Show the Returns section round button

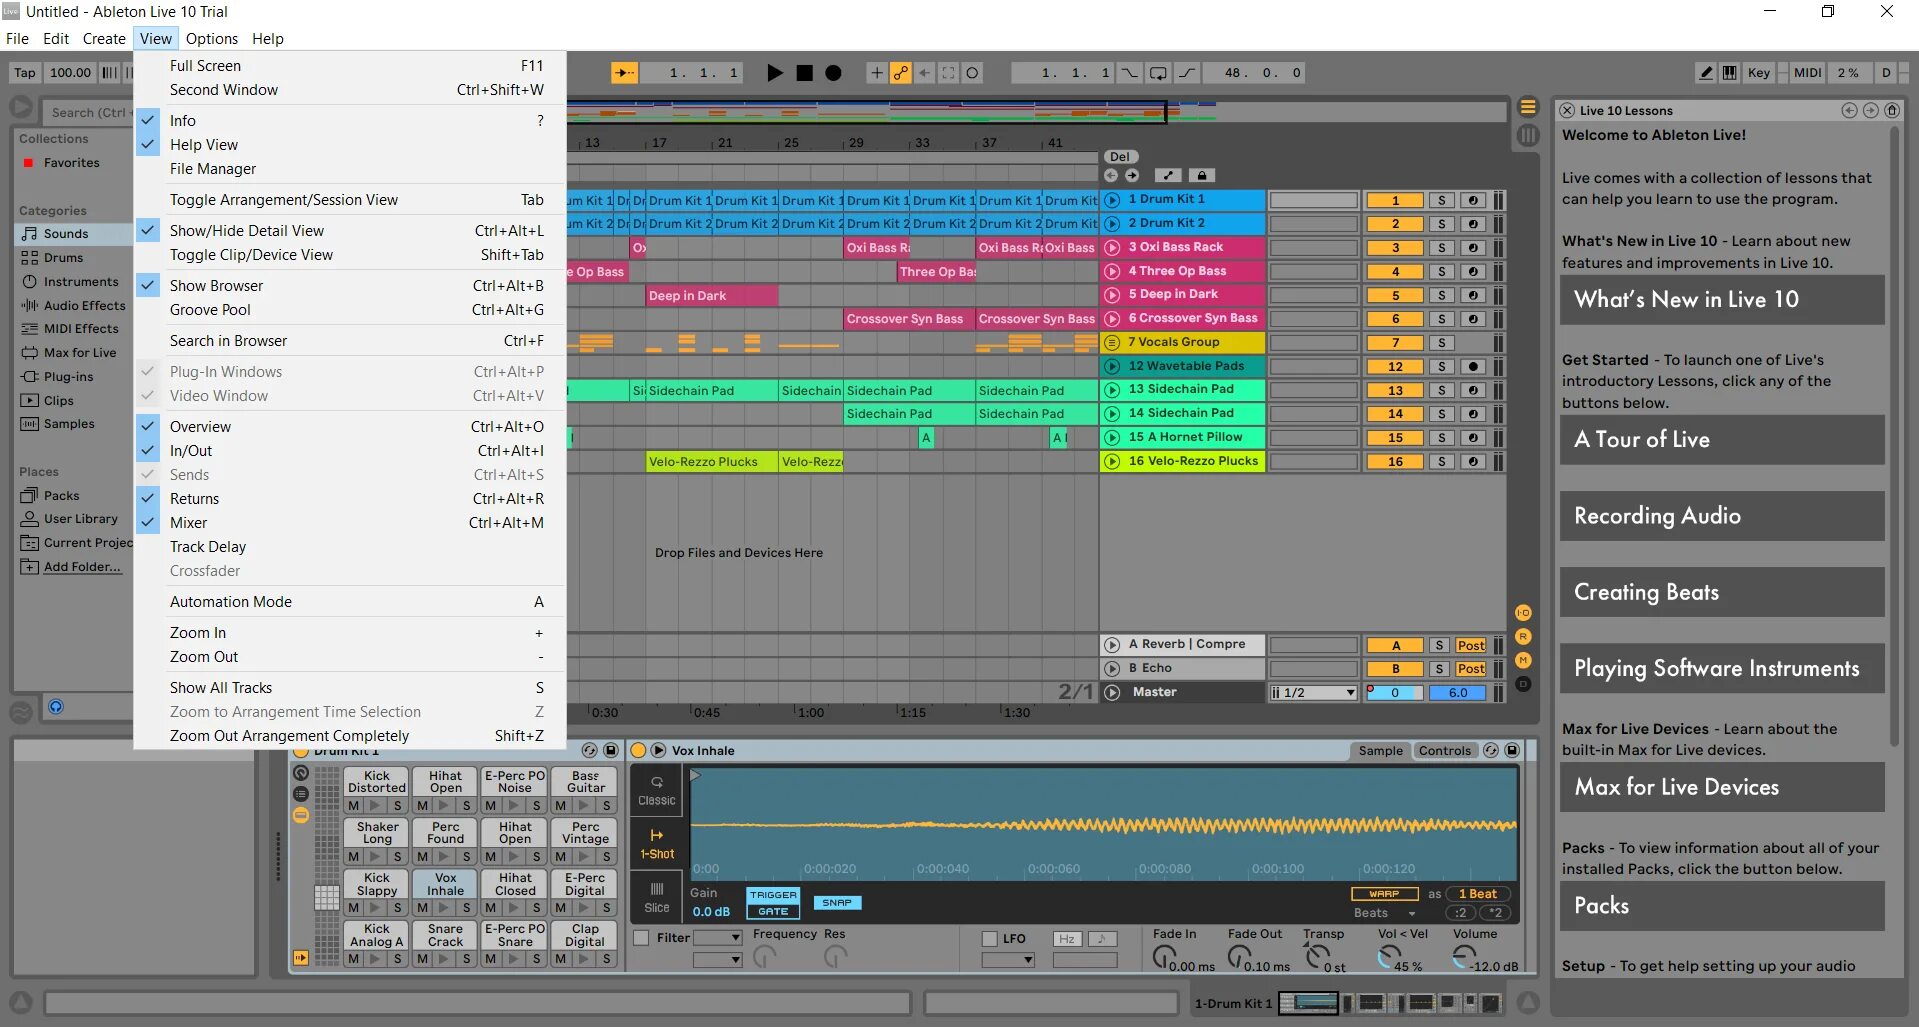pos(1523,637)
